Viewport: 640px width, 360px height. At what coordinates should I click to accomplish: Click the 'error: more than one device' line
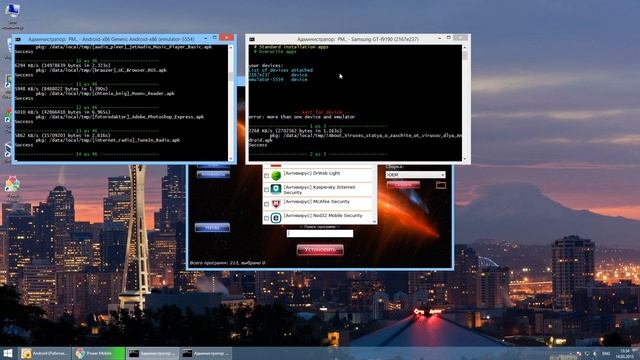[302, 117]
